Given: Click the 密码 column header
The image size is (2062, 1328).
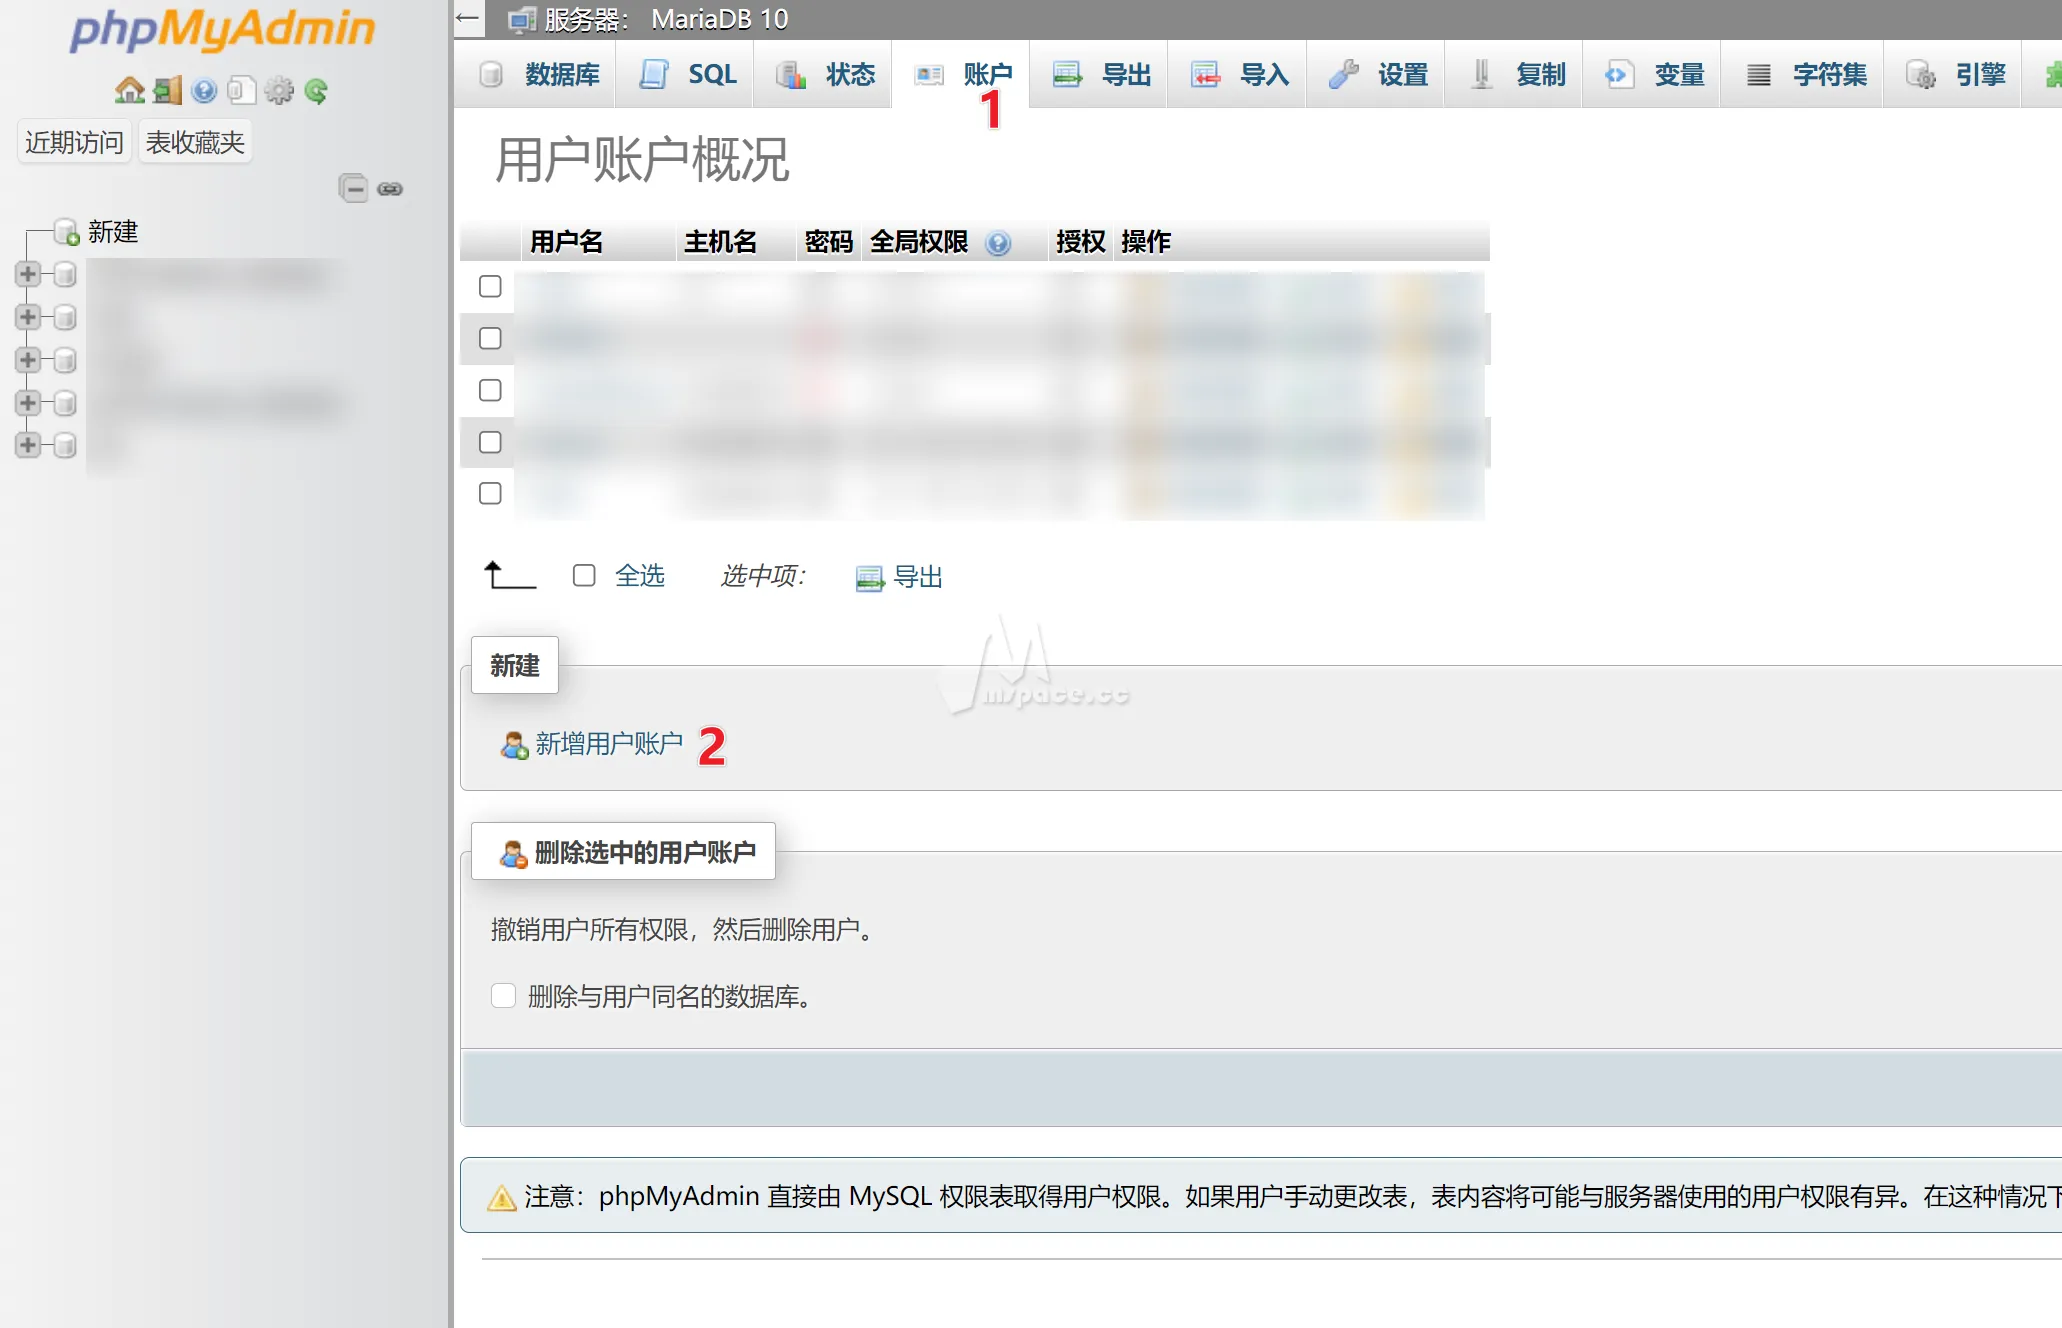Looking at the screenshot, I should pos(829,242).
